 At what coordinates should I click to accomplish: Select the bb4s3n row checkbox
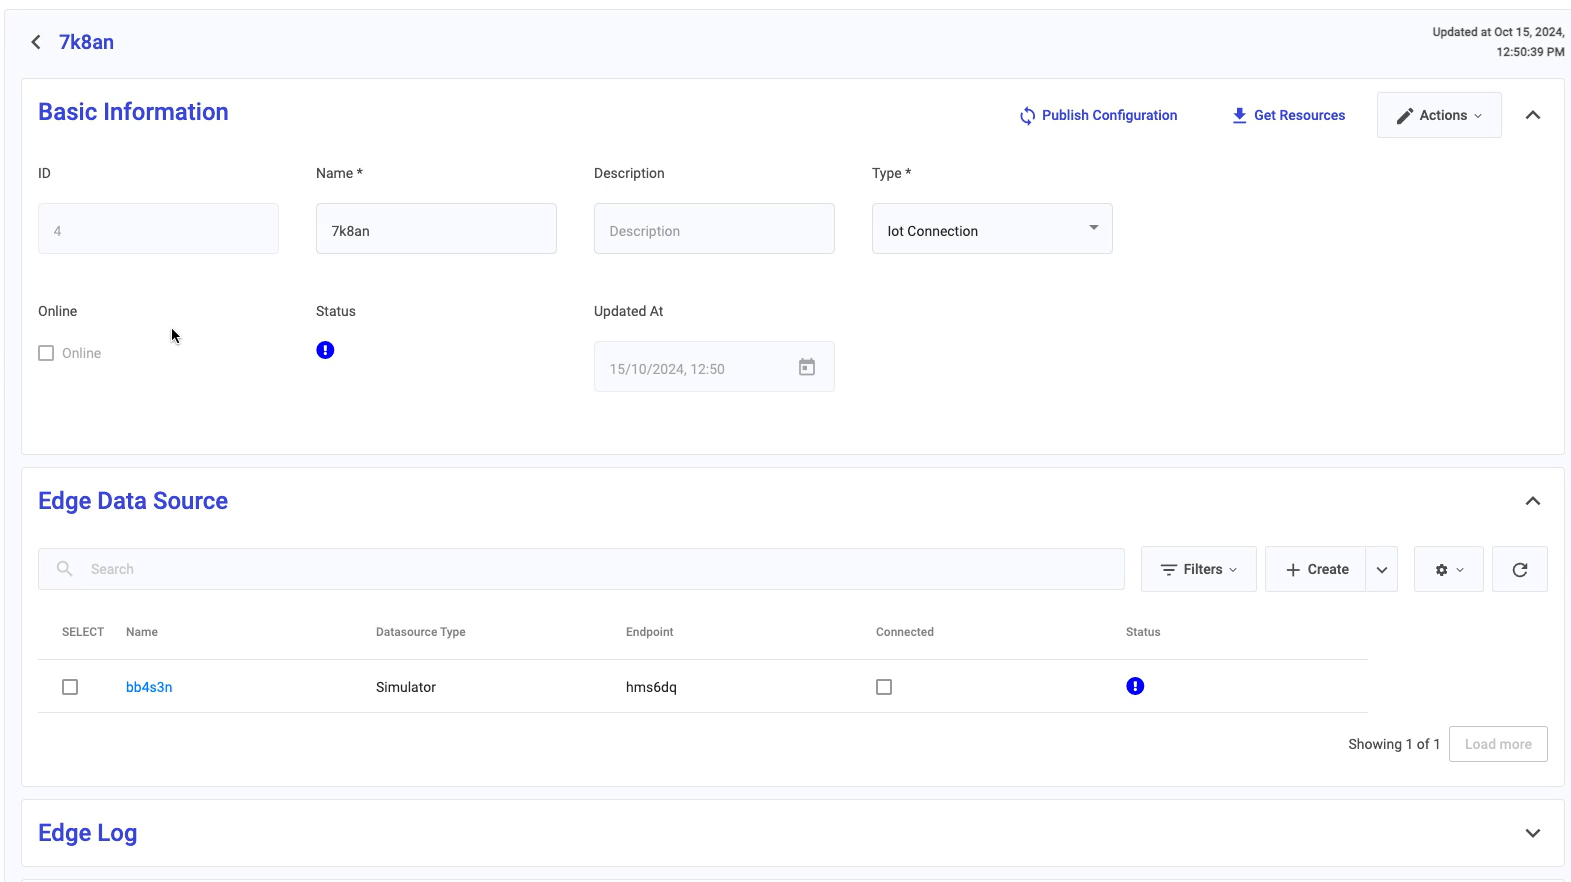pyautogui.click(x=70, y=687)
